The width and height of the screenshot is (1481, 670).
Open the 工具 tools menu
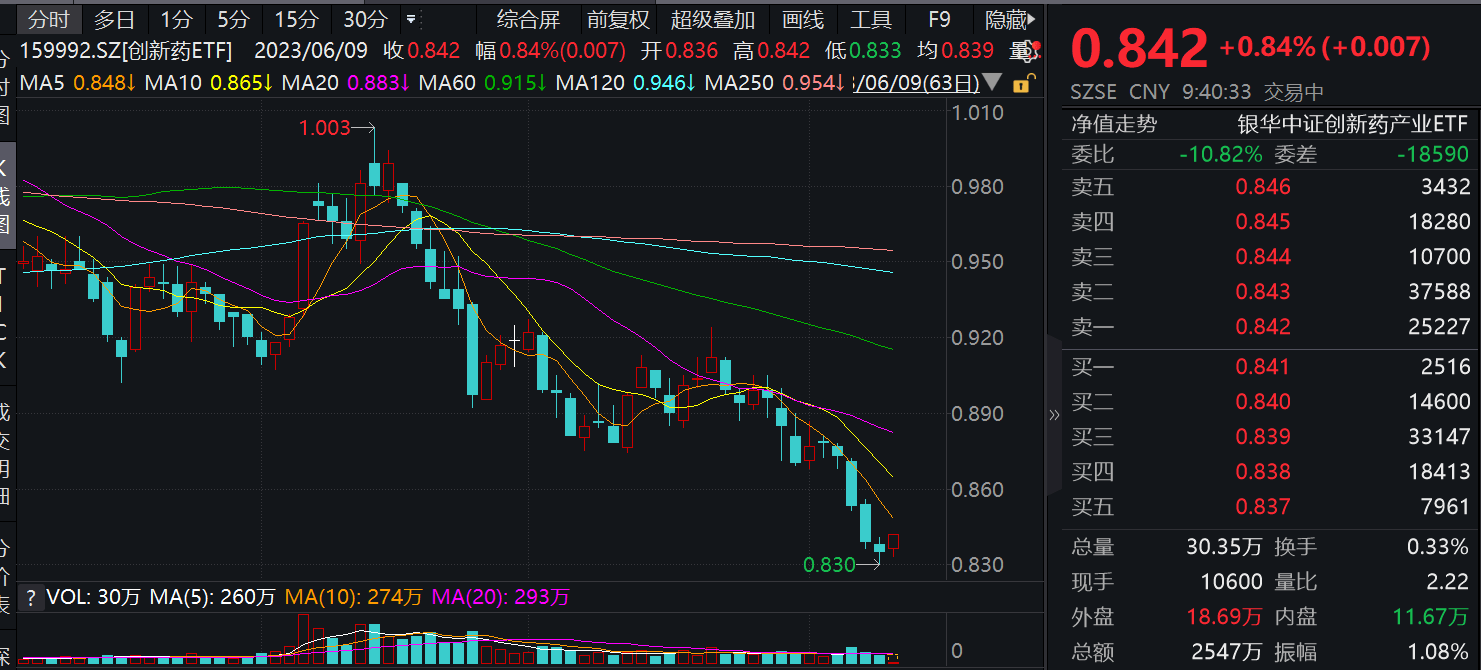pos(870,19)
